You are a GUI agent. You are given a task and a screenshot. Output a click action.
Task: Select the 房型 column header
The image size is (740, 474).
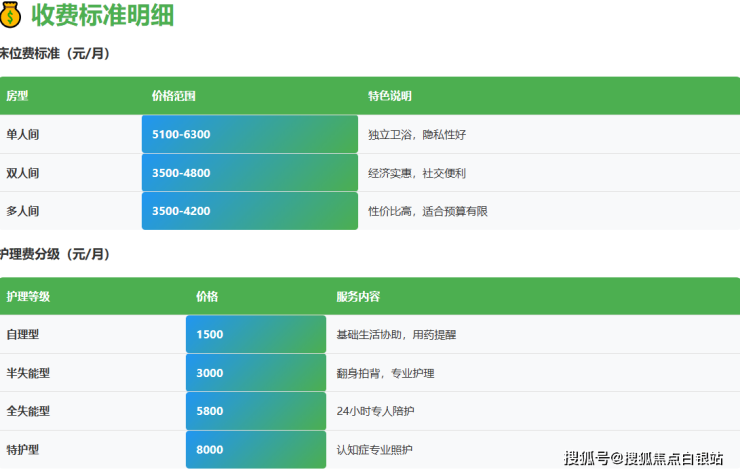click(x=18, y=96)
